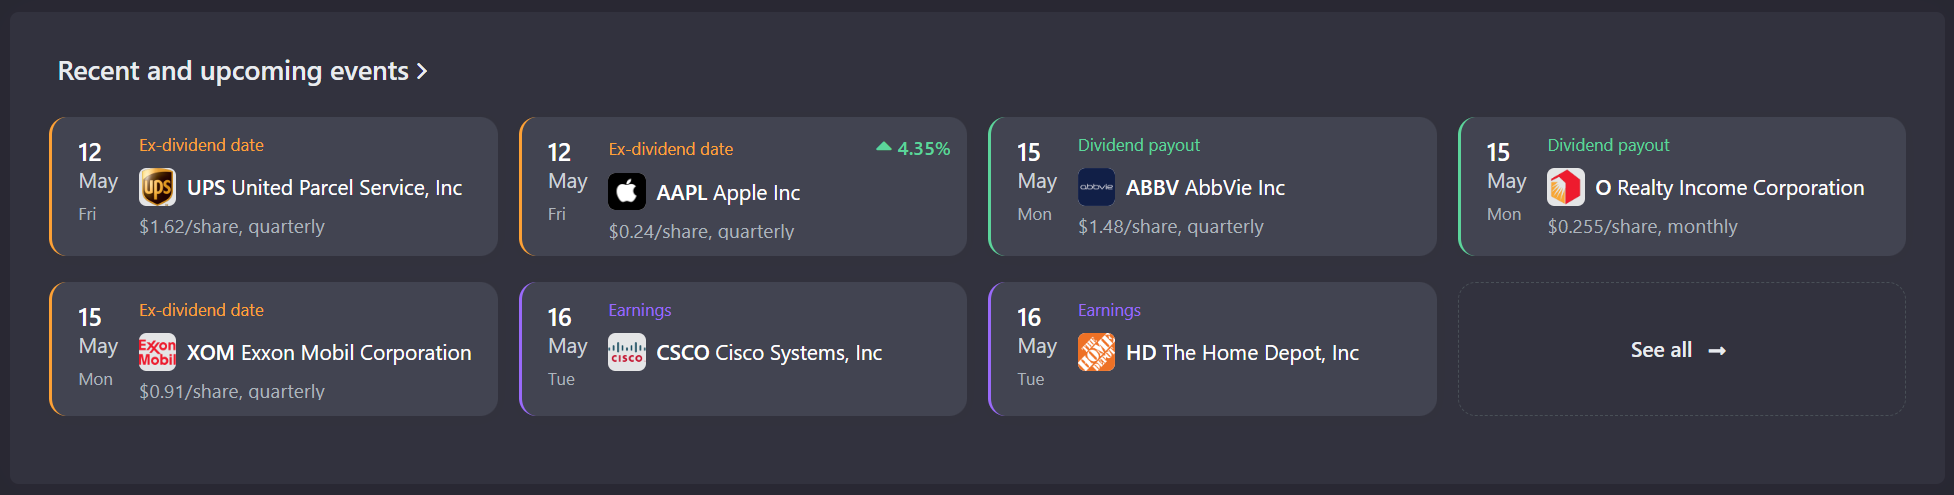Click the Cisco logo icon

[627, 352]
